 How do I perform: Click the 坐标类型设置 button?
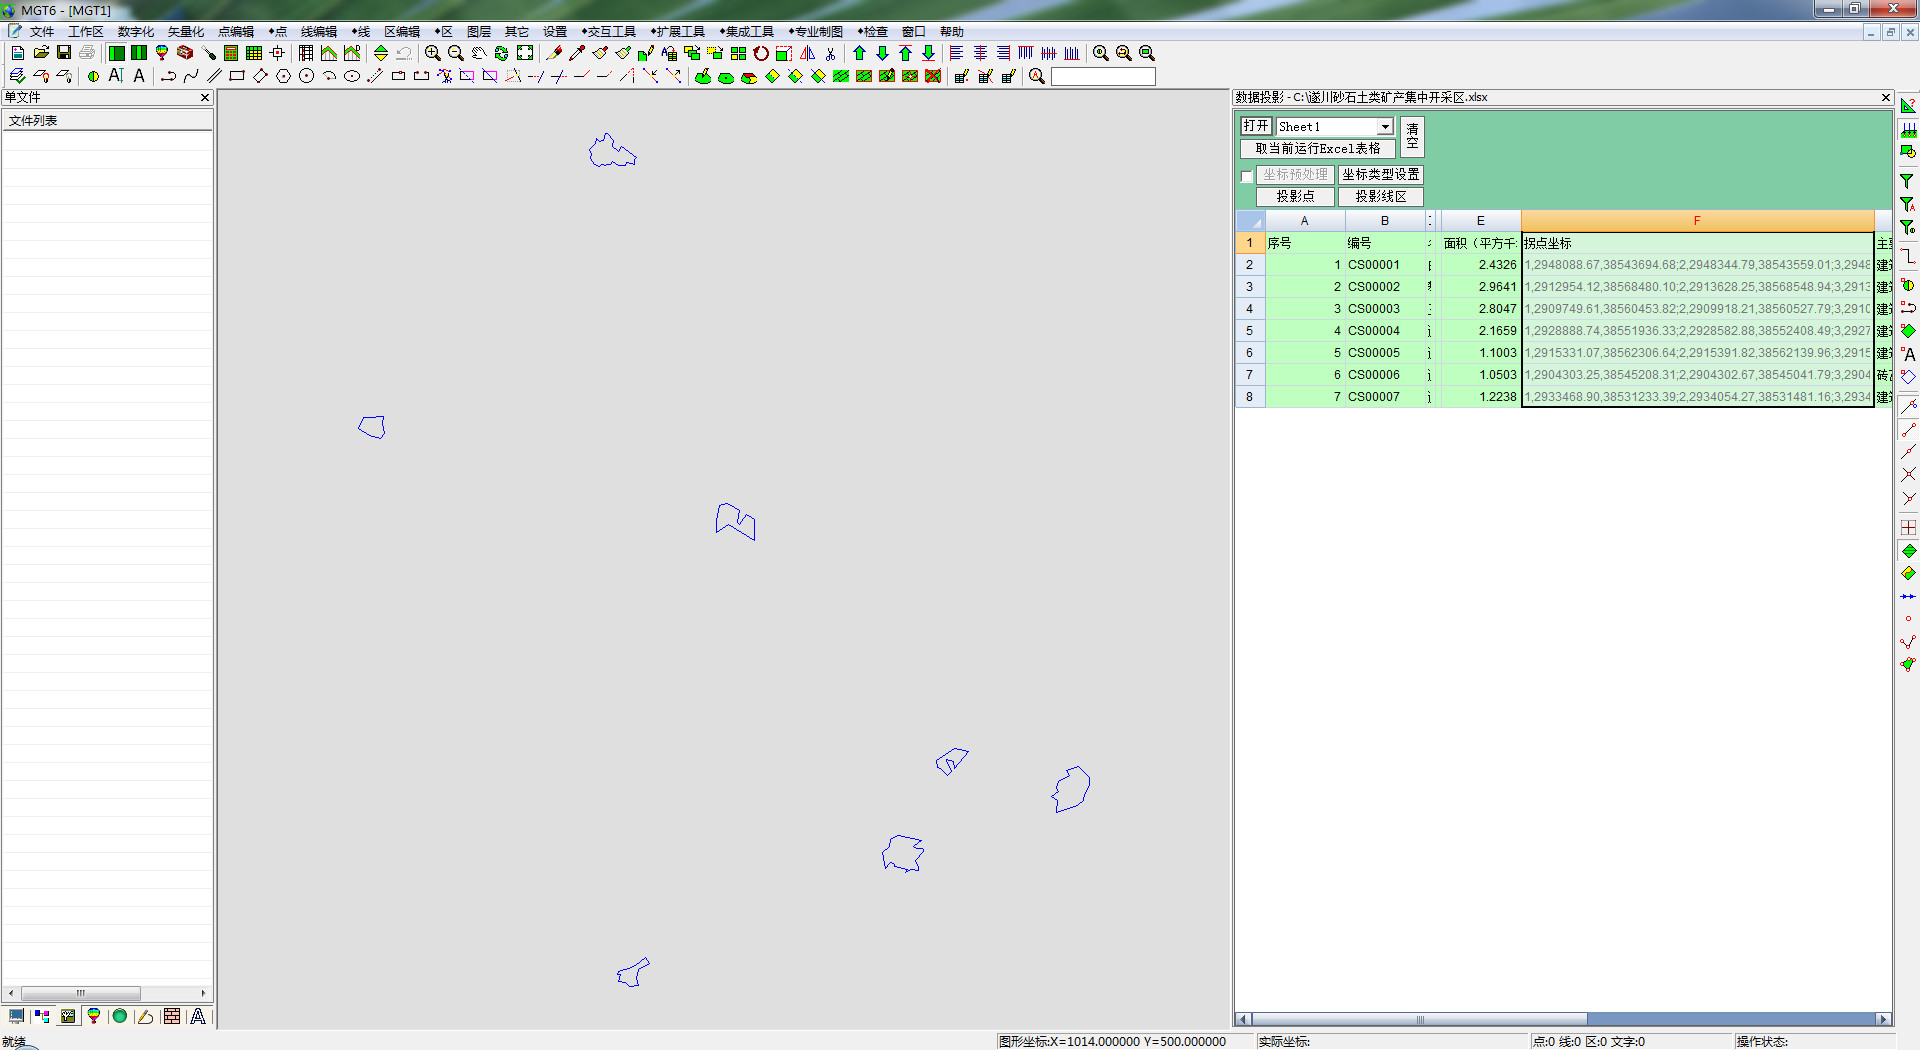pyautogui.click(x=1381, y=174)
